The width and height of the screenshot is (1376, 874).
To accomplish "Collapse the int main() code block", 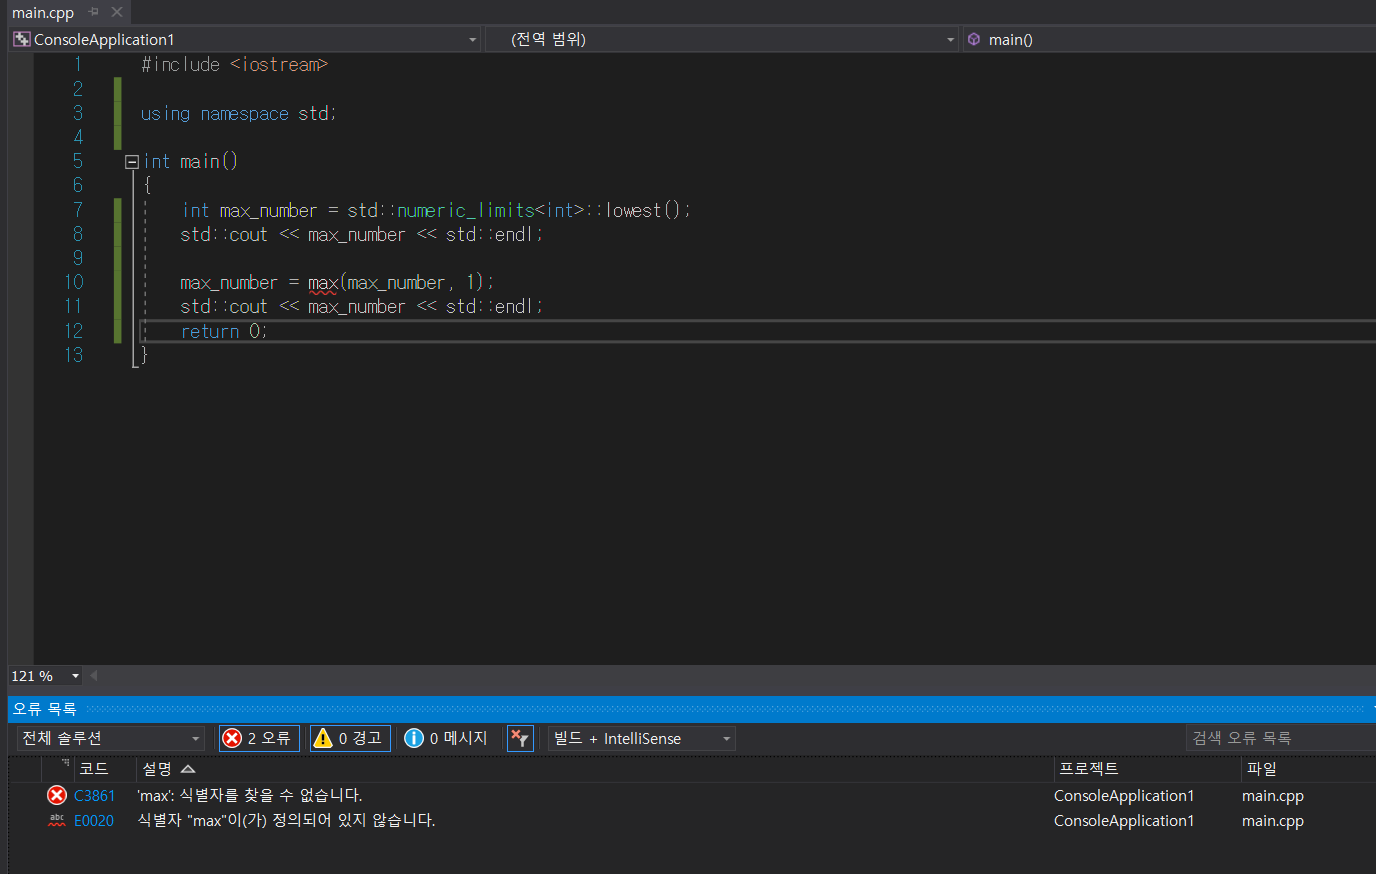I will (x=131, y=162).
